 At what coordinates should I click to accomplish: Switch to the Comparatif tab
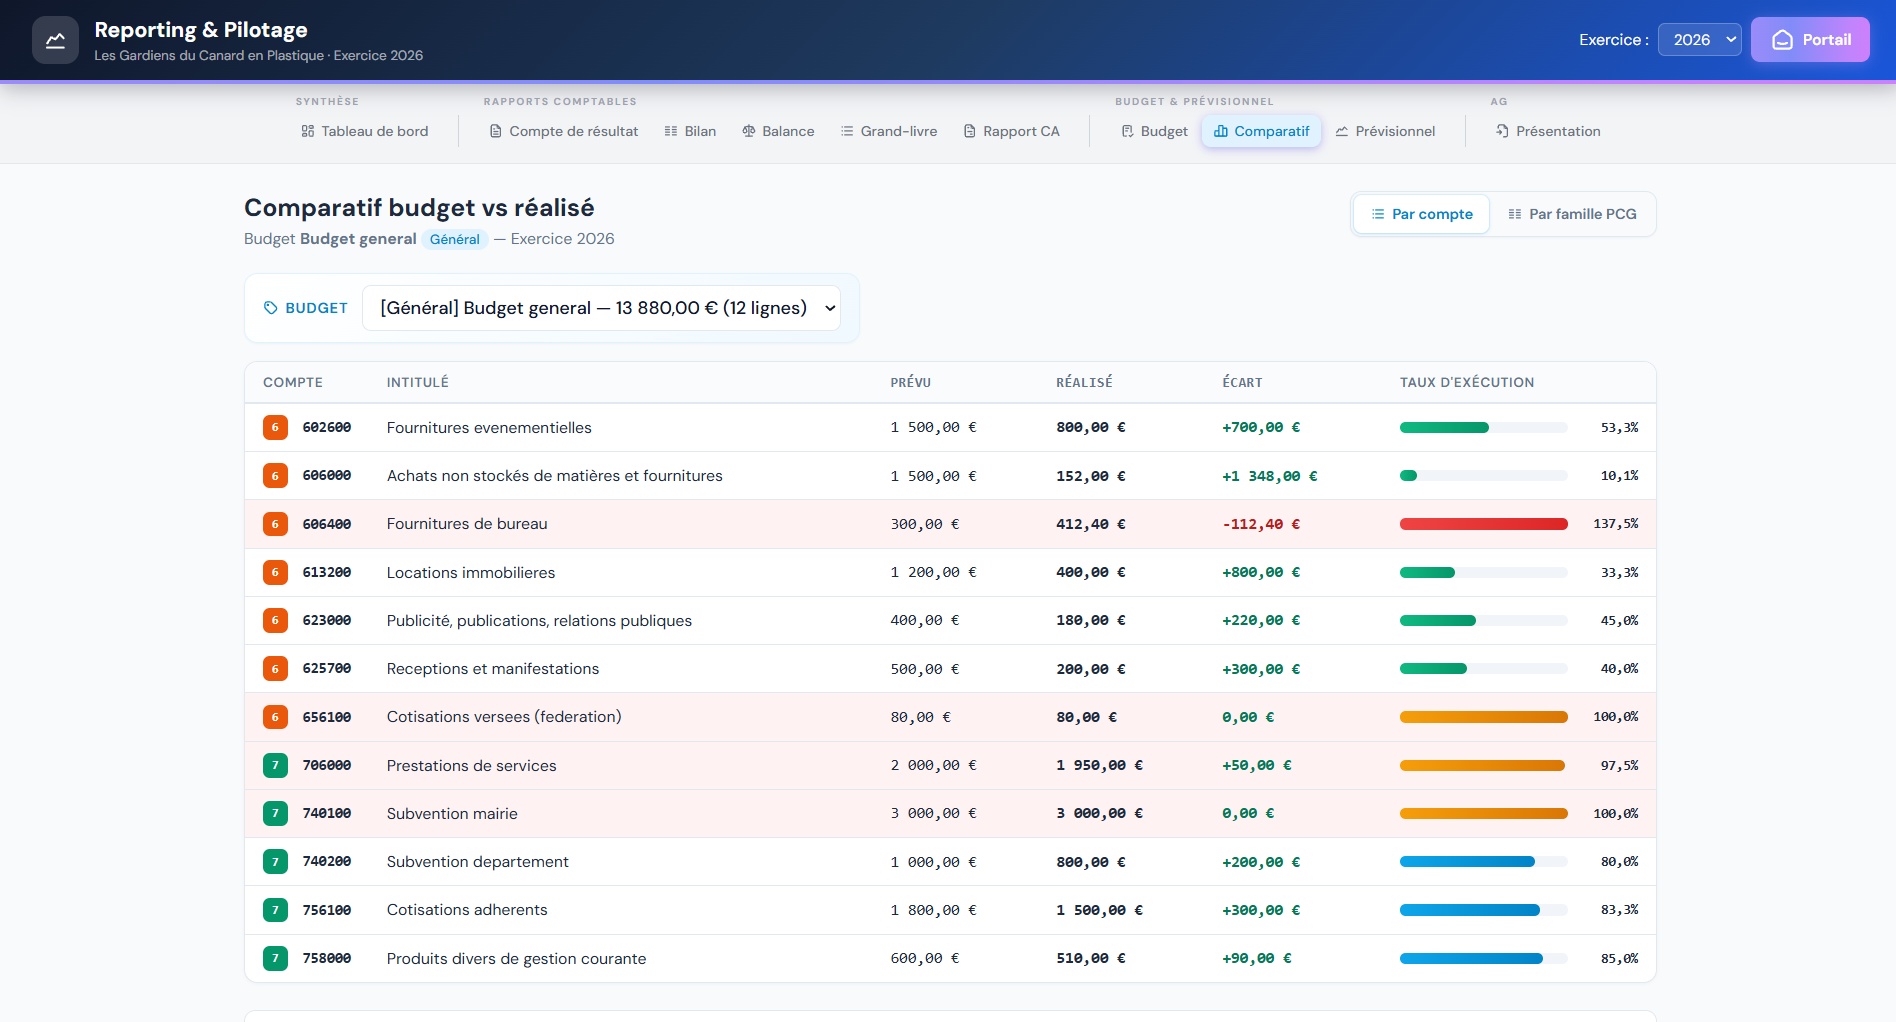tap(1260, 131)
